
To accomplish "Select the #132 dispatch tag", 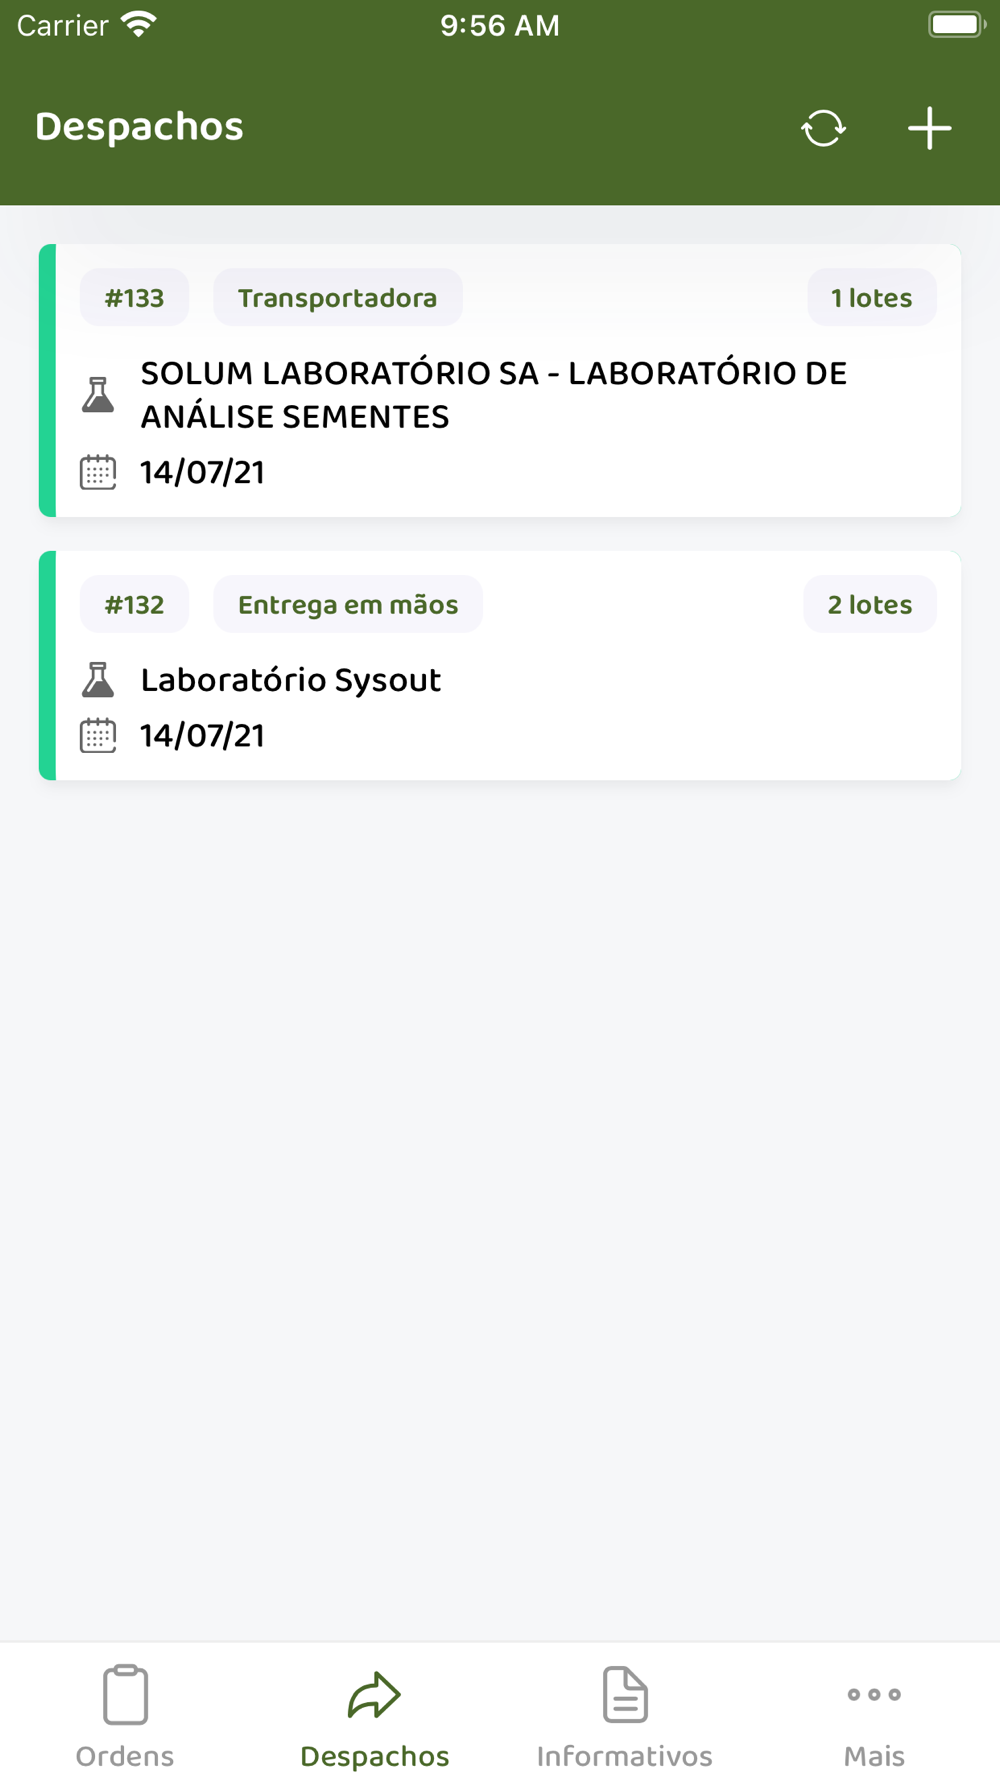I will [x=134, y=605].
